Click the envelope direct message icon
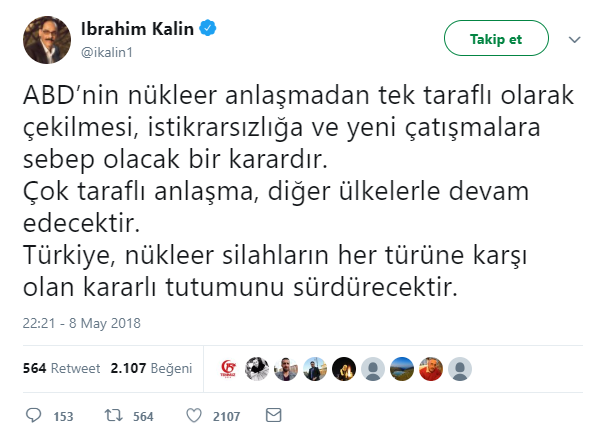 point(274,415)
